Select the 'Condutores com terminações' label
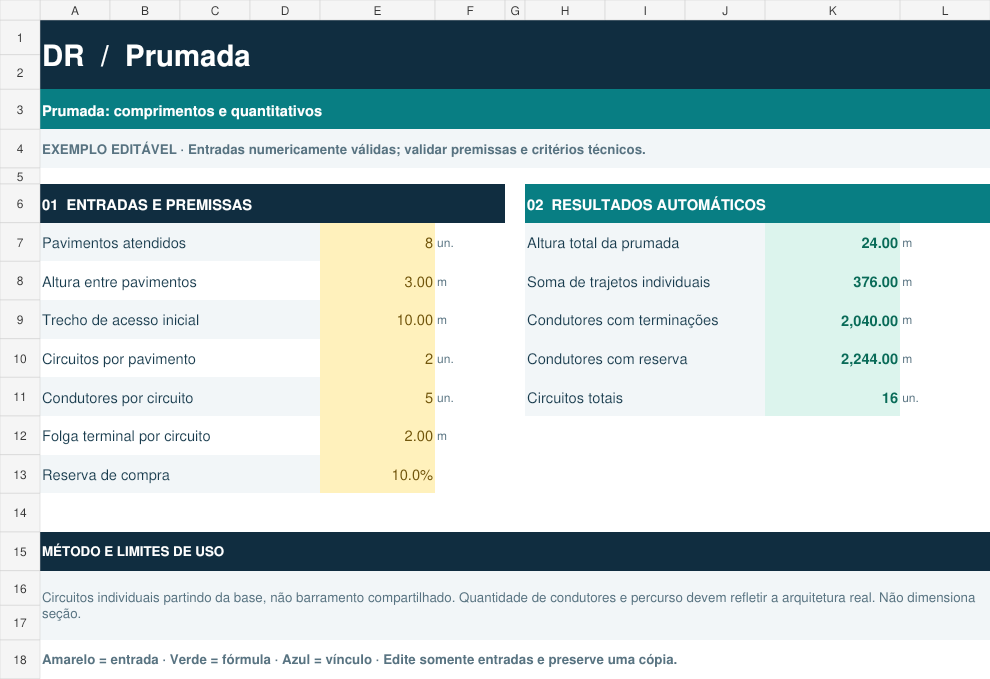This screenshot has width=990, height=679. point(645,320)
